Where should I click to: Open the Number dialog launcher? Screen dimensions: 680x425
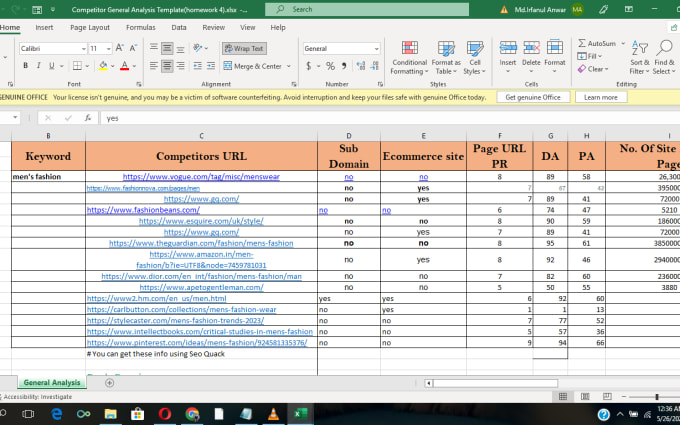pos(380,84)
